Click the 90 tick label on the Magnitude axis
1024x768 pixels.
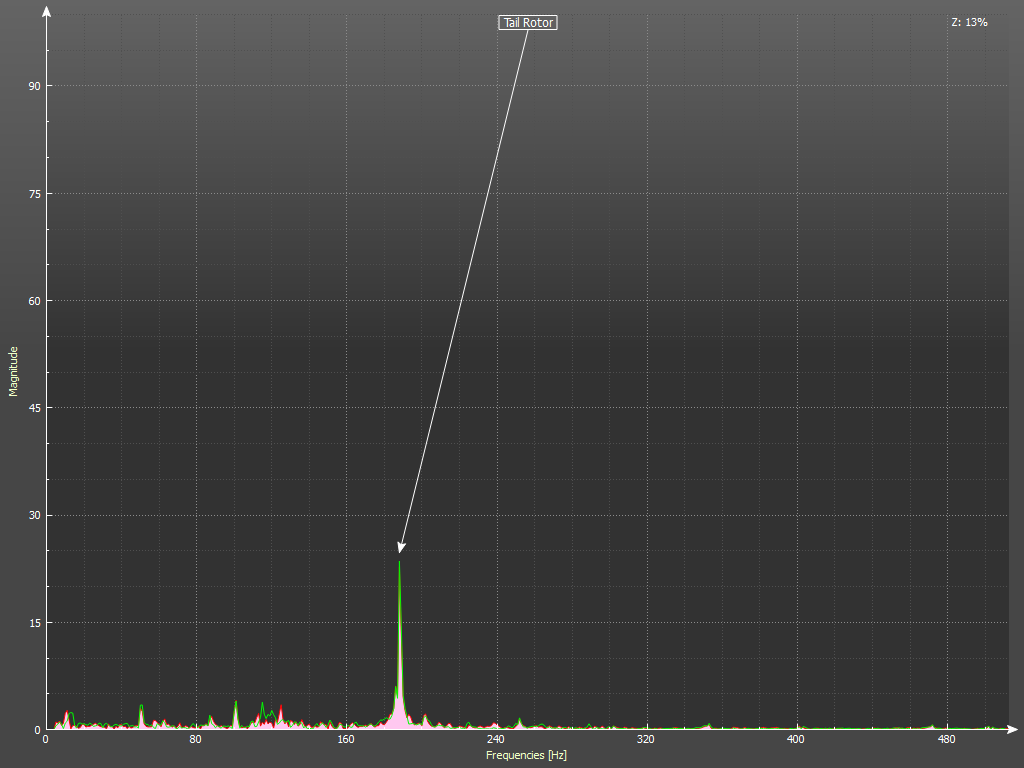coord(34,86)
